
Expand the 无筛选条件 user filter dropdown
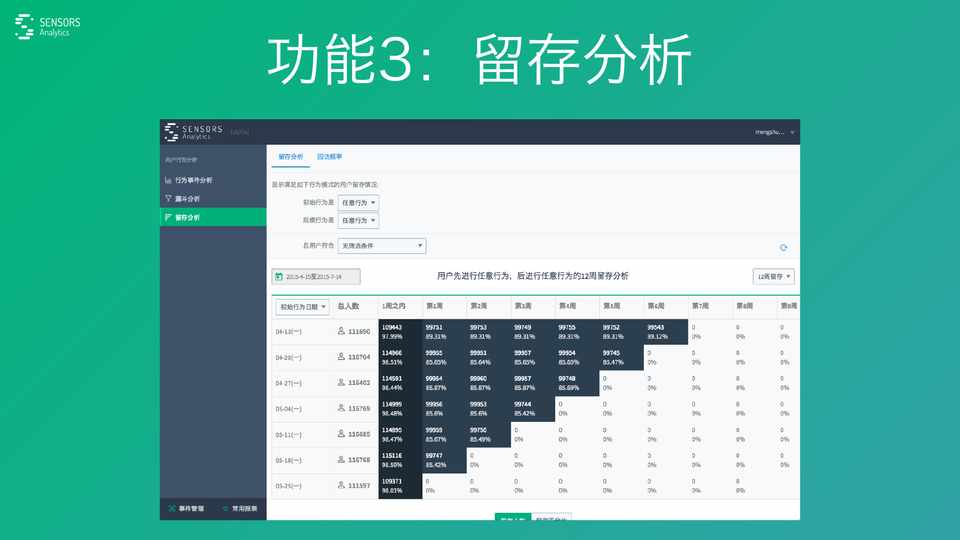[382, 245]
